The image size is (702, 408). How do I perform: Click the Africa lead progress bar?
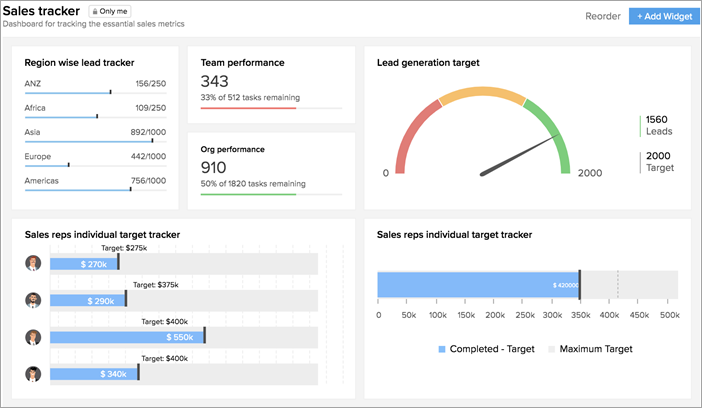pos(95,117)
